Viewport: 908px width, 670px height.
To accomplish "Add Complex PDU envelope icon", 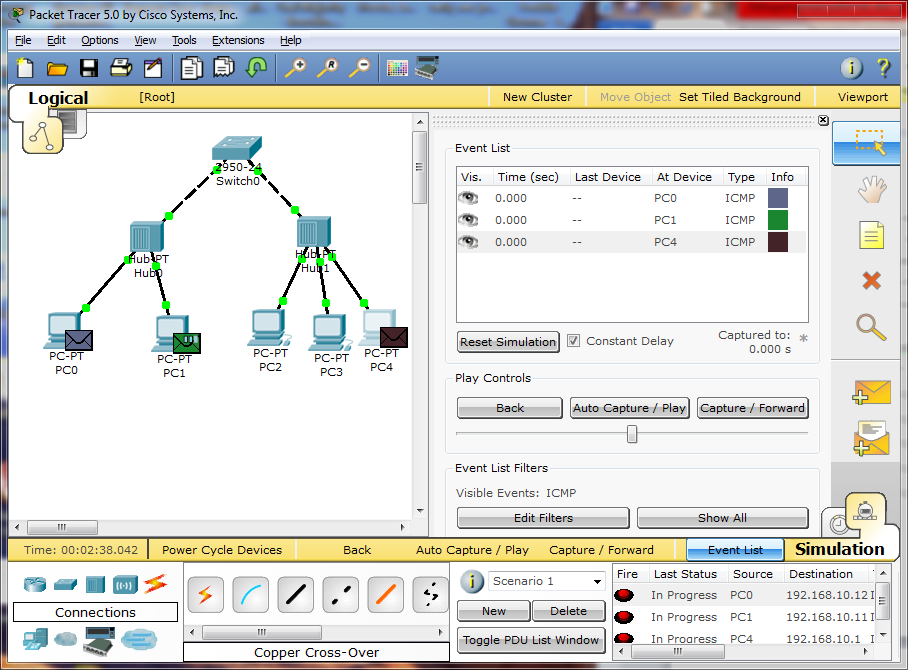I will click(872, 438).
